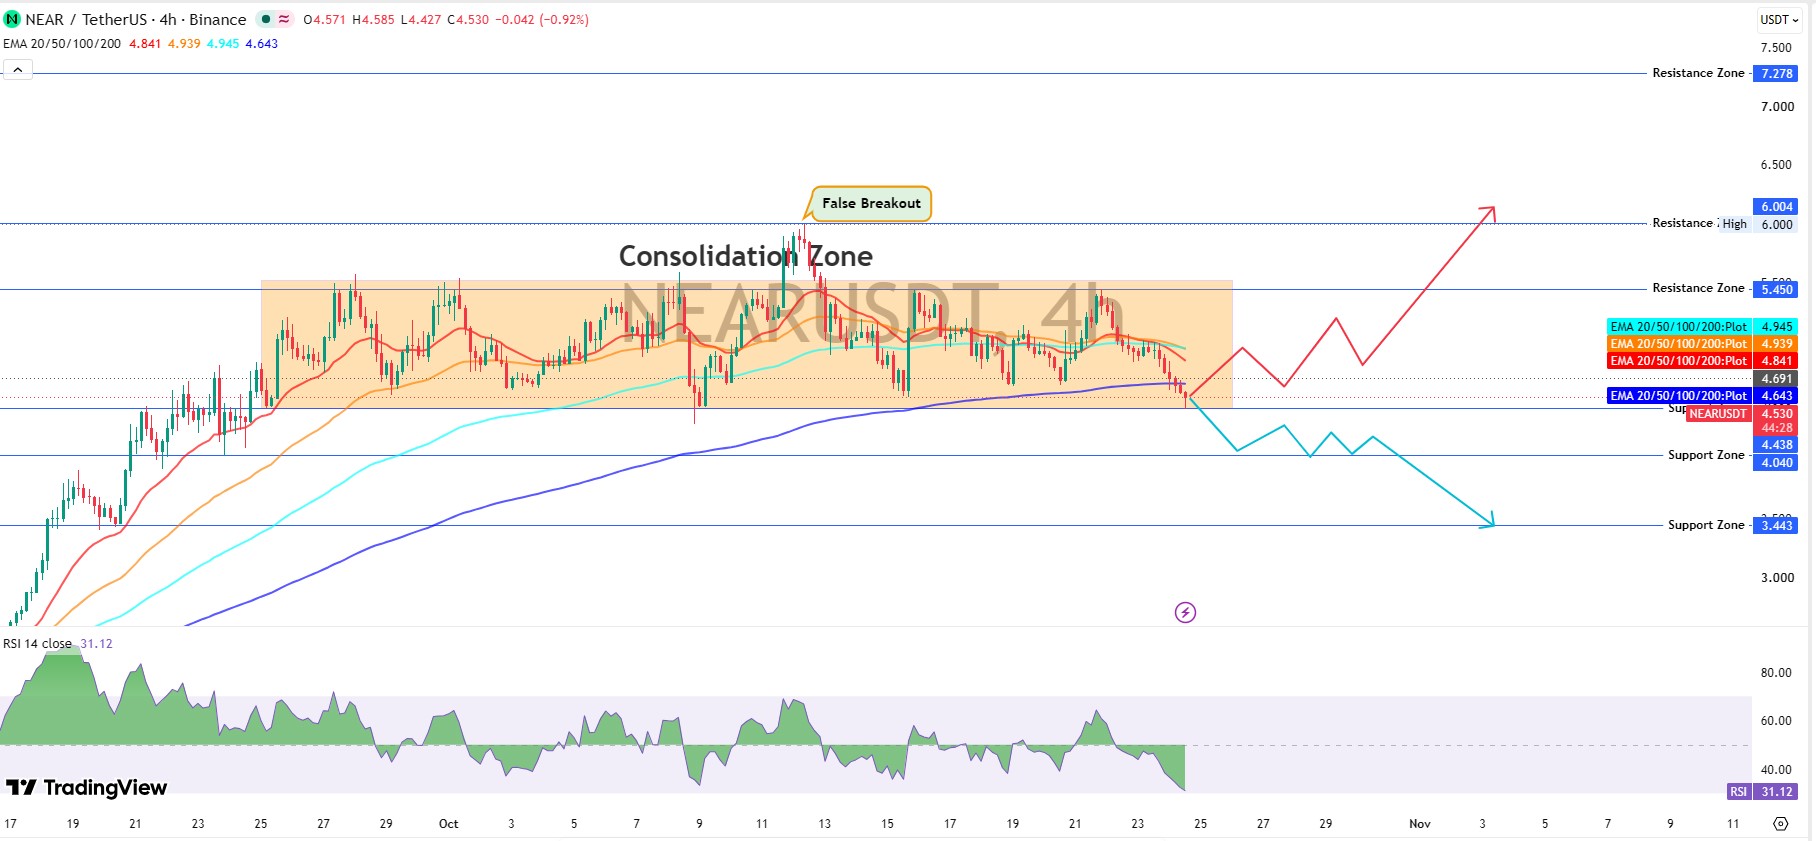Click the cyan EMA Plot 4.945 axis label

coord(1702,327)
